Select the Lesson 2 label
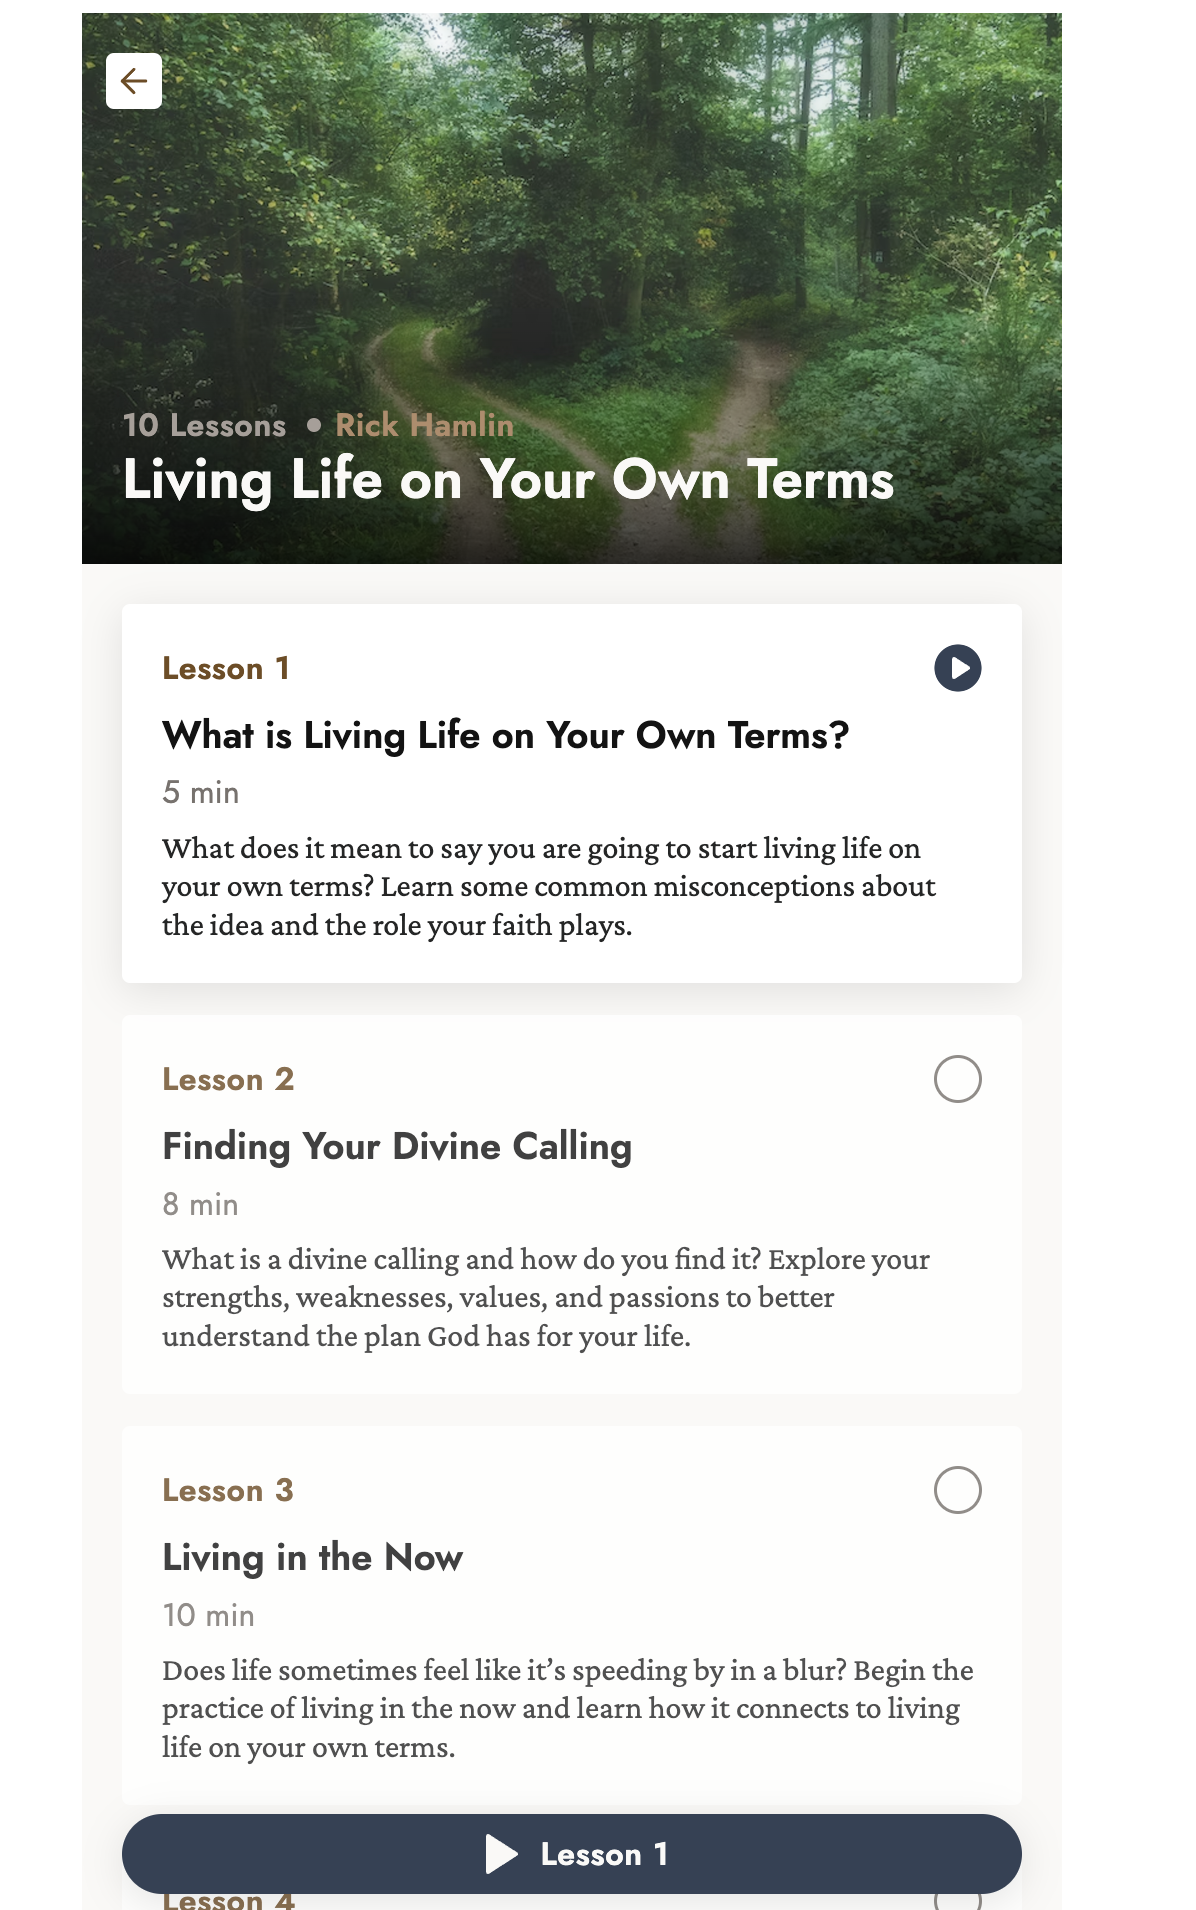The image size is (1196, 1910). click(x=228, y=1079)
